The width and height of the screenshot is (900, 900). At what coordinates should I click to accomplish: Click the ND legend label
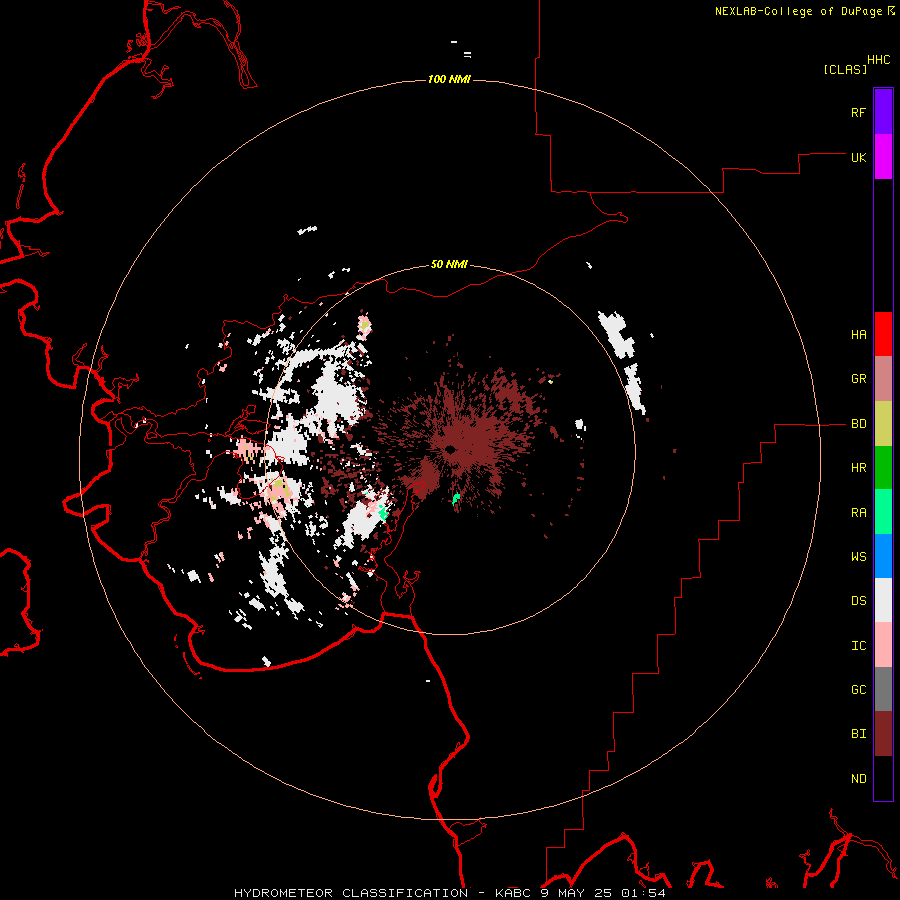(859, 779)
